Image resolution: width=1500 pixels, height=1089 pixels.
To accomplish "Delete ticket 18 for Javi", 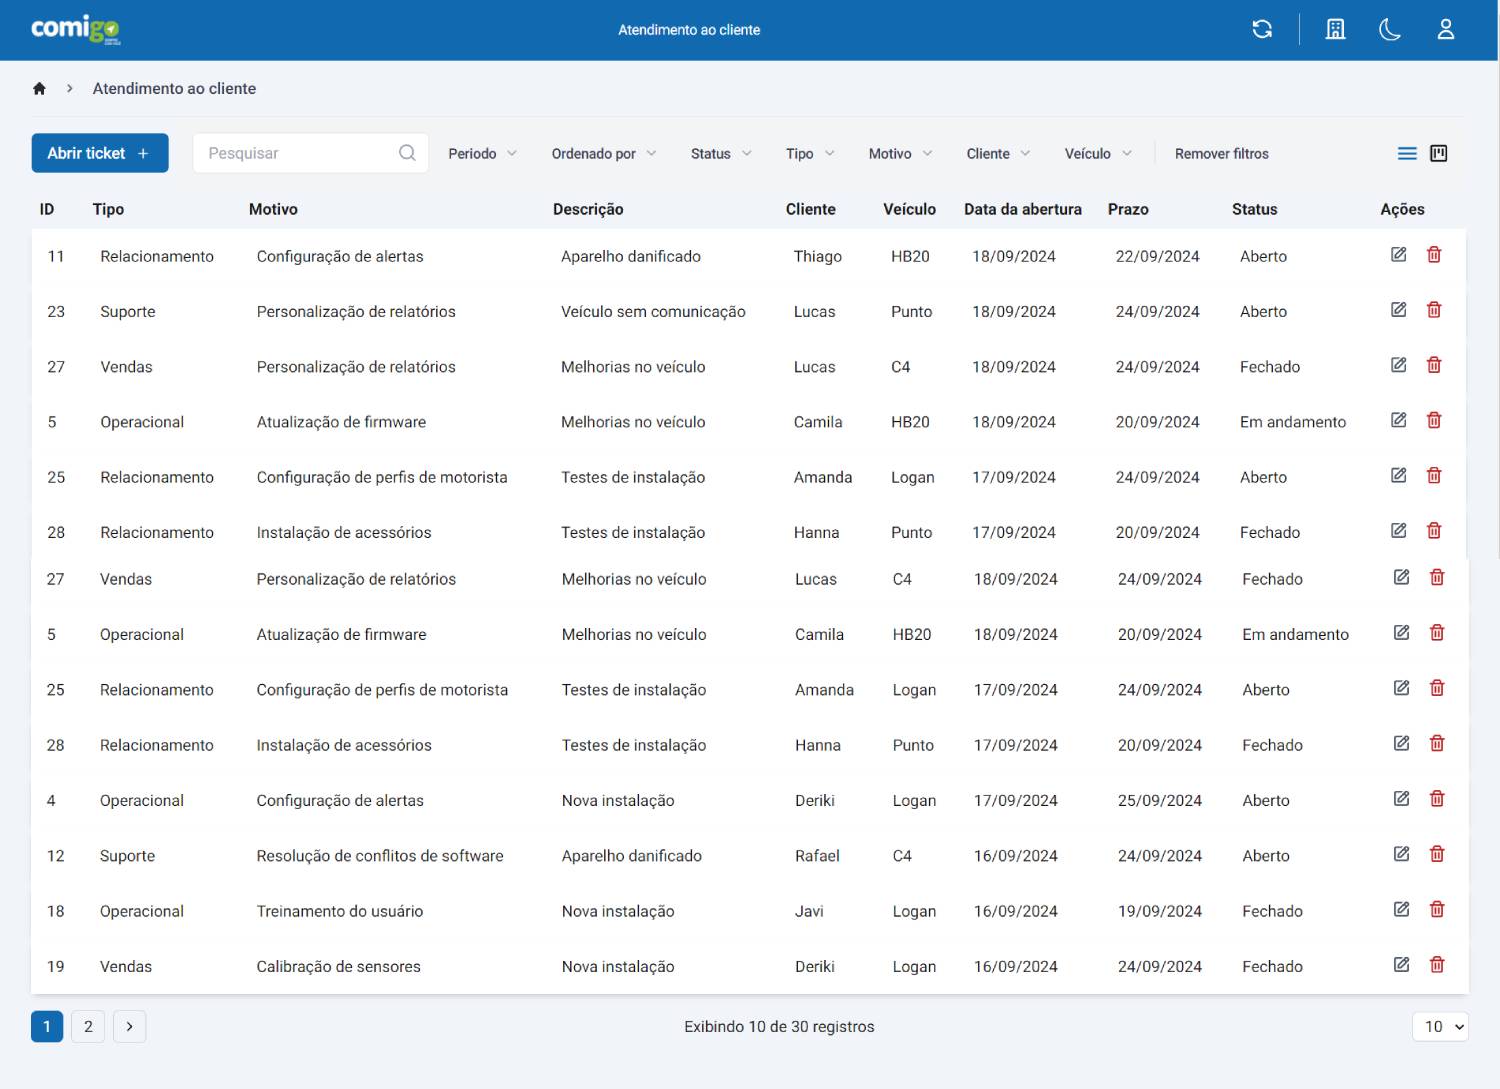I will coord(1437,909).
